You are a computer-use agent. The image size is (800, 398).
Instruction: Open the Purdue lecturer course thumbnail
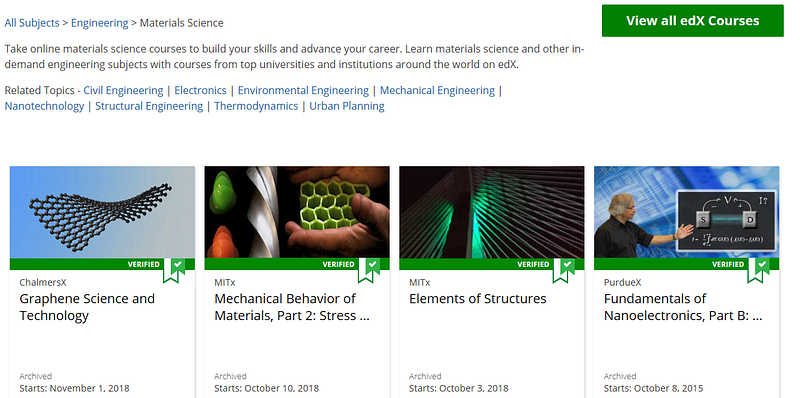687,212
